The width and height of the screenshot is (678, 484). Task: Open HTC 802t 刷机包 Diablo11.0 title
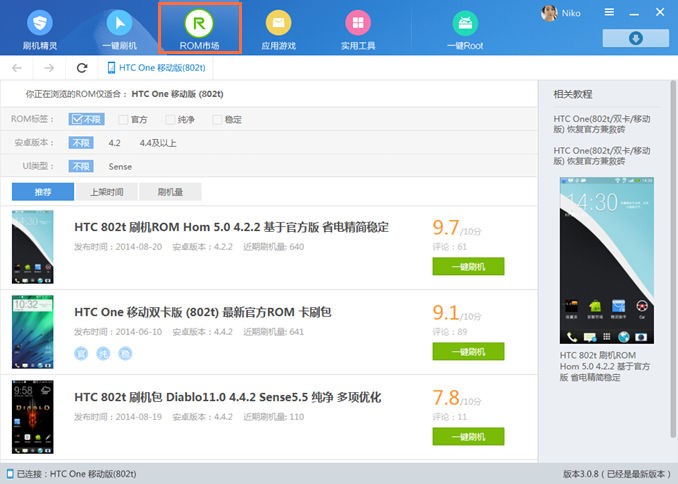227,397
